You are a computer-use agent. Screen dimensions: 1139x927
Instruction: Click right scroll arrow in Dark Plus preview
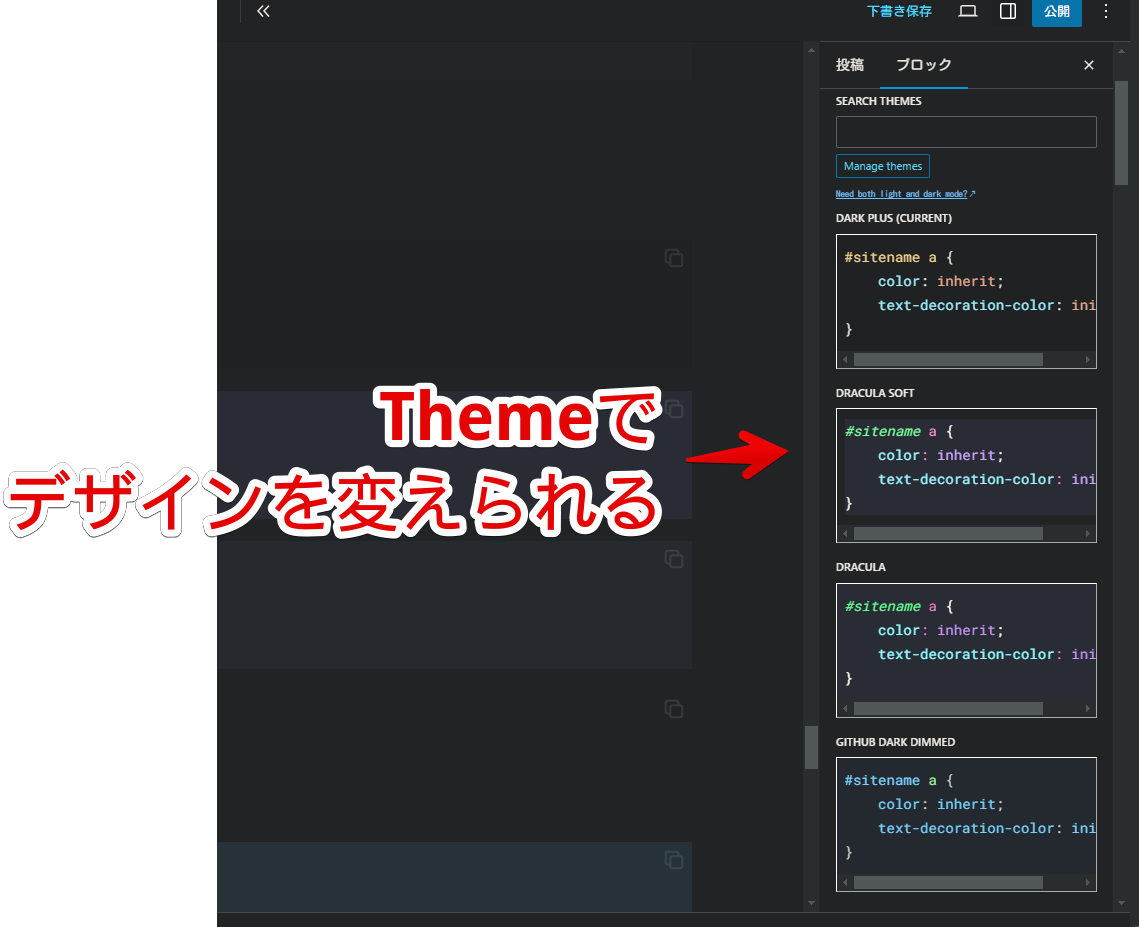click(1087, 360)
